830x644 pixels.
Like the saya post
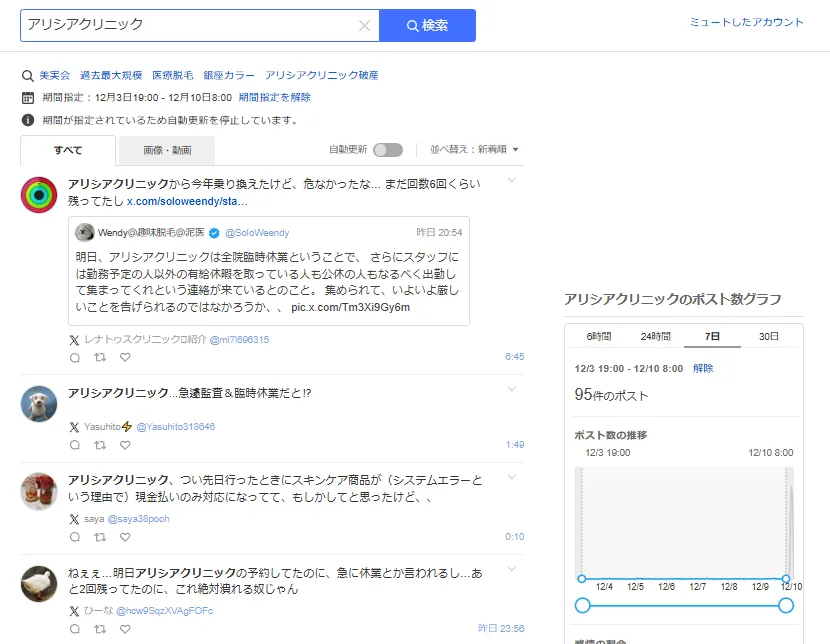point(125,537)
